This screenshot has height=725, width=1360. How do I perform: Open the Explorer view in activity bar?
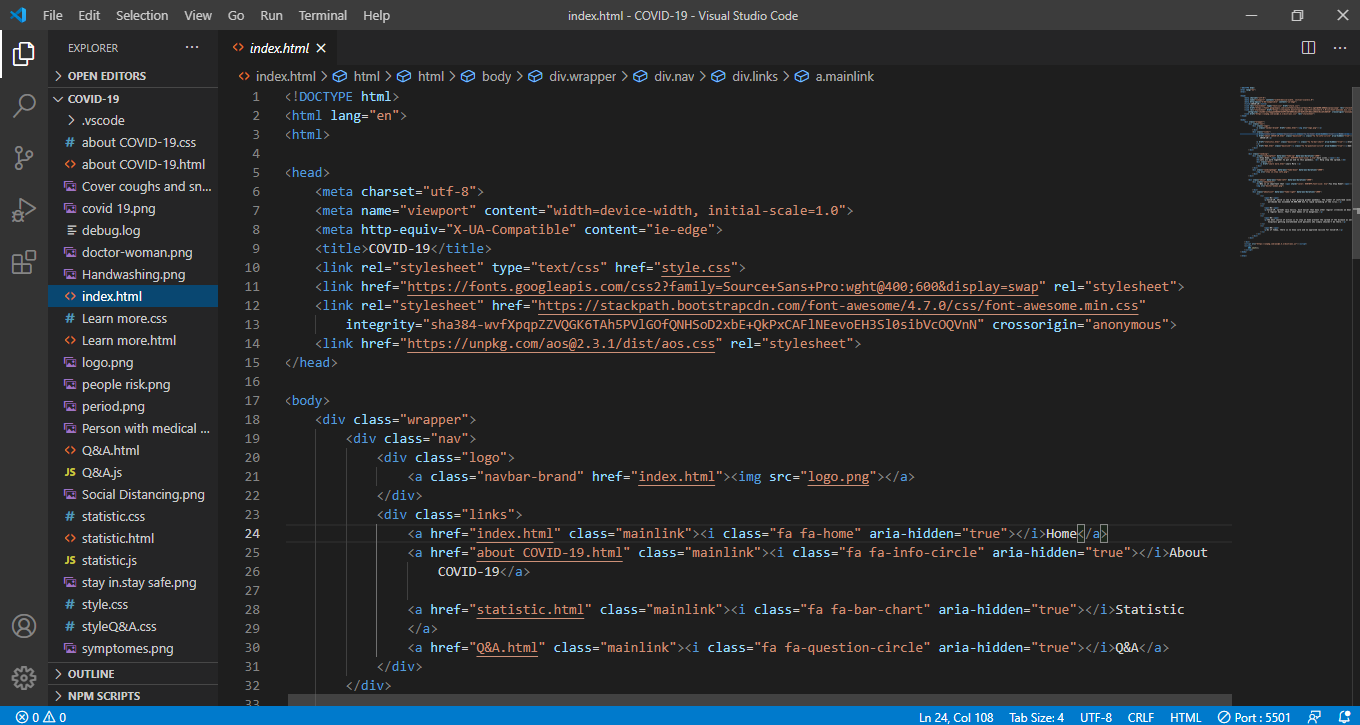(x=24, y=54)
